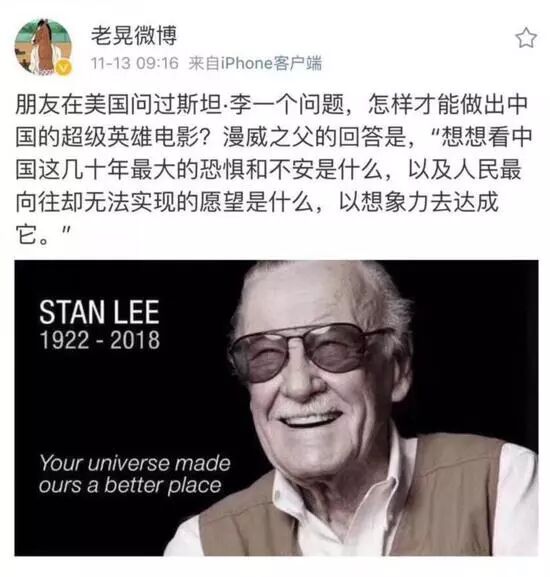The image size is (550, 577).
Task: Click the 'ours a better place' caption line
Action: tap(130, 485)
